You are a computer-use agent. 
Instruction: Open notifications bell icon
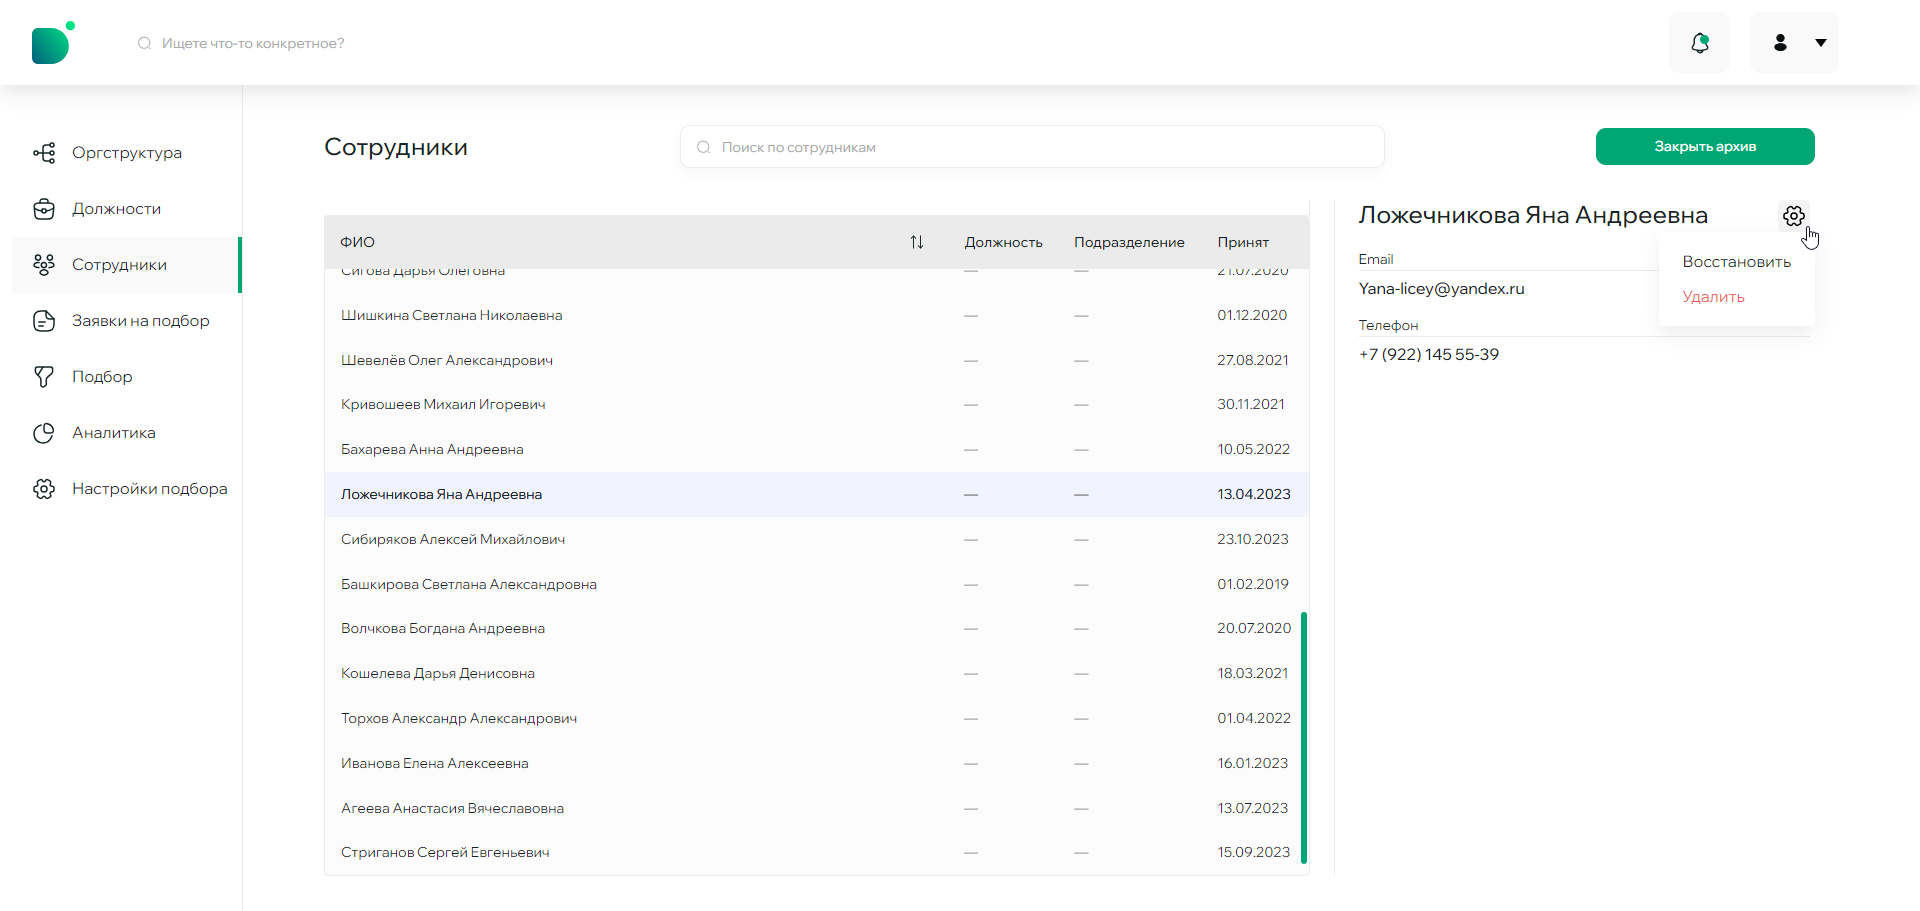pos(1699,43)
